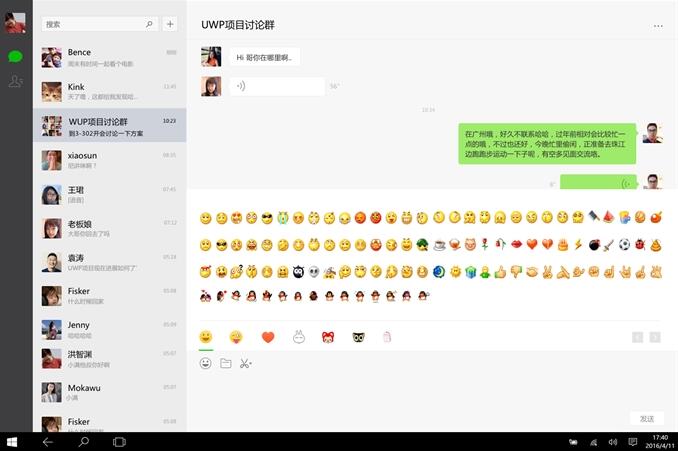Select the red heart favorites sticker tab
The width and height of the screenshot is (678, 451).
coord(268,337)
